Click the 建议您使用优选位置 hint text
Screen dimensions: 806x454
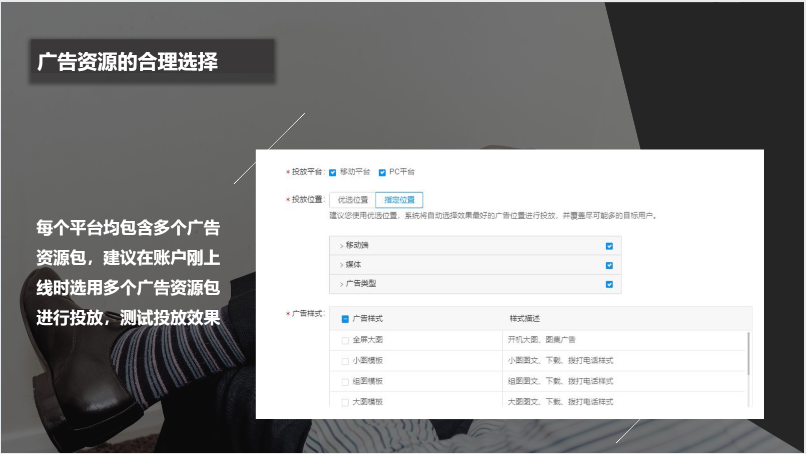pos(493,215)
